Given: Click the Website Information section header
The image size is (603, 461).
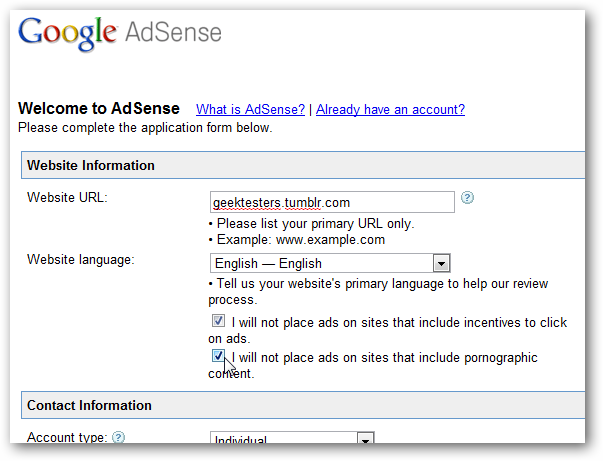Looking at the screenshot, I should (303, 165).
